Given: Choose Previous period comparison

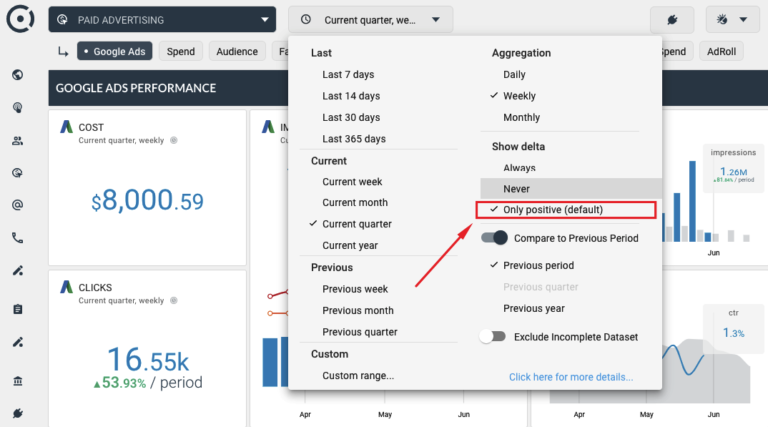Looking at the screenshot, I should click(538, 265).
